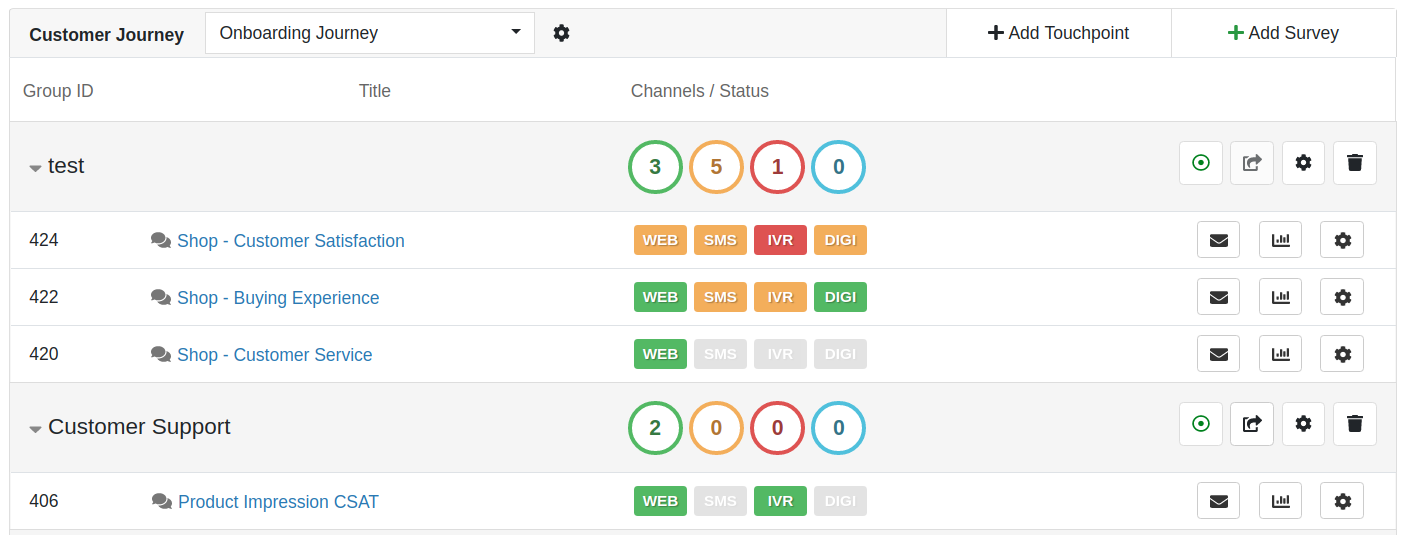
Task: Click share icon in Customer Support group
Action: (1252, 424)
